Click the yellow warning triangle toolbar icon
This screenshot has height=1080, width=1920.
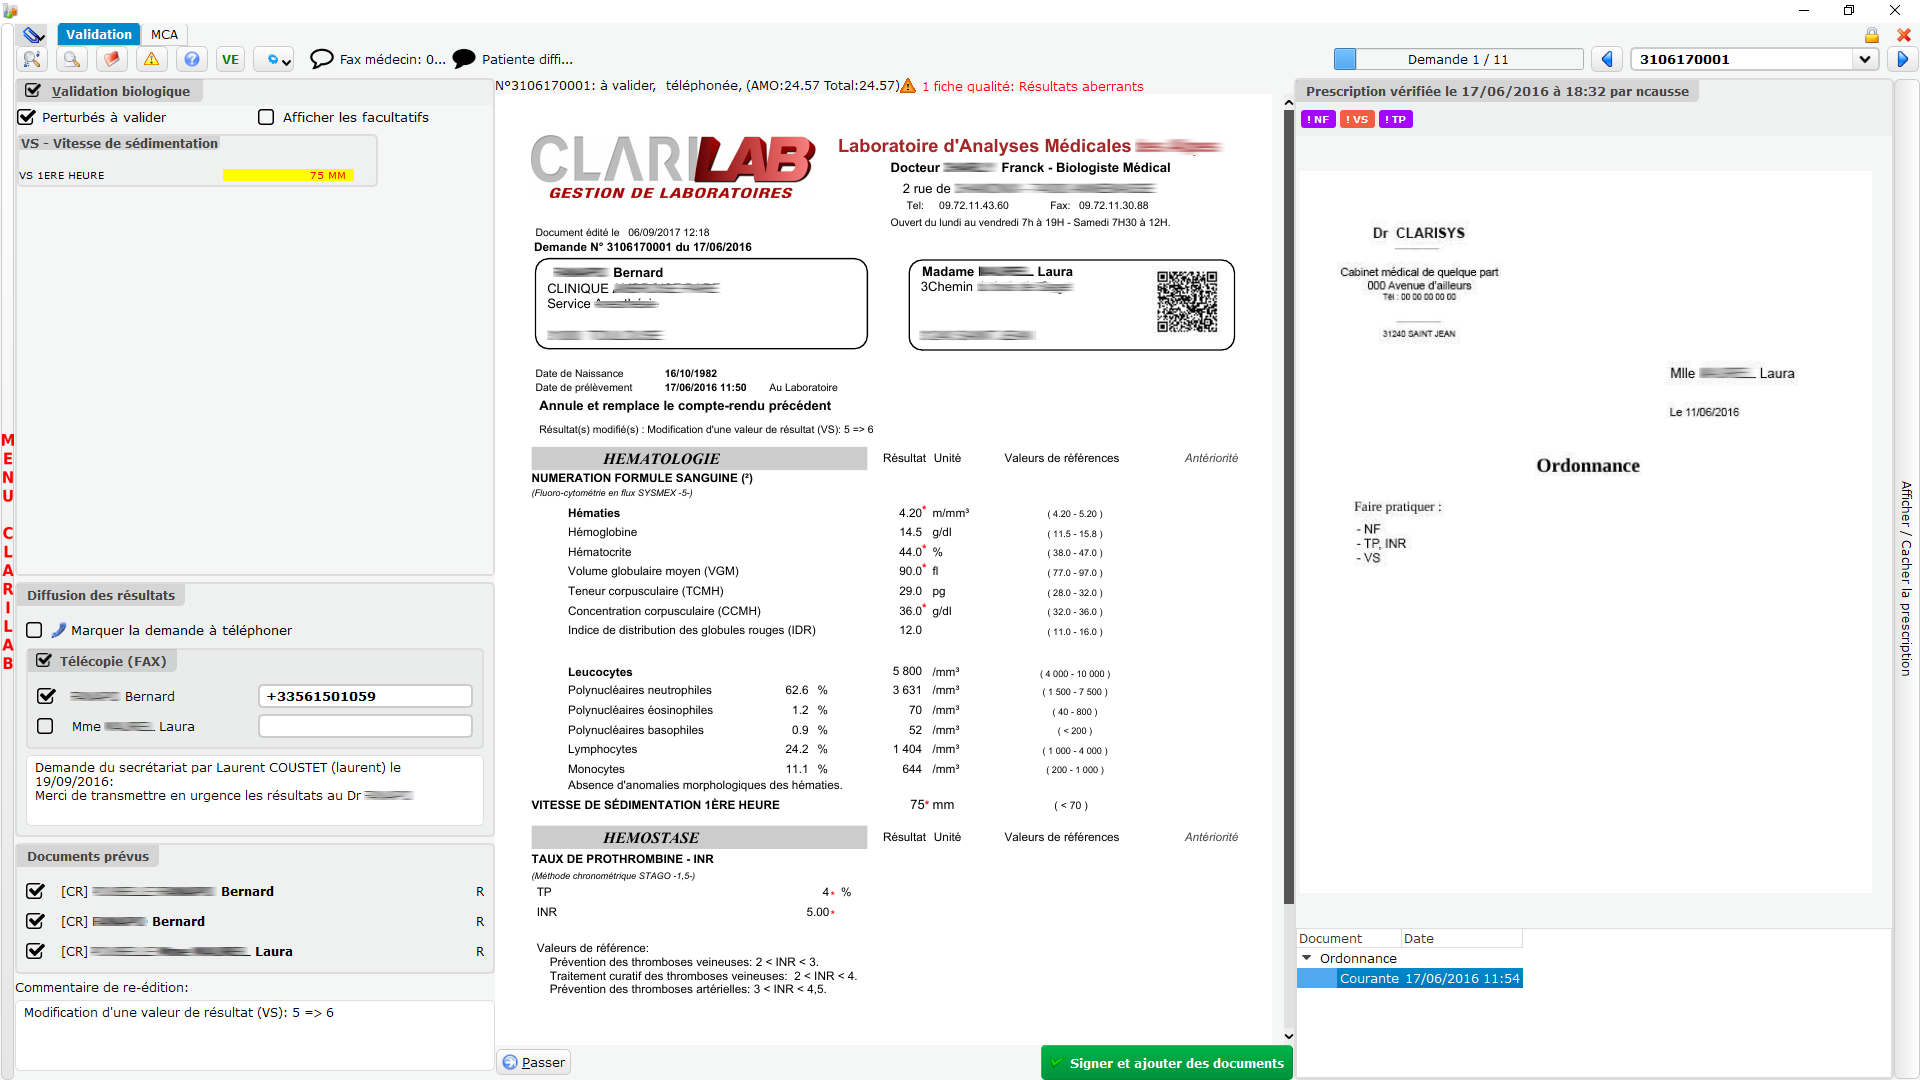[152, 59]
